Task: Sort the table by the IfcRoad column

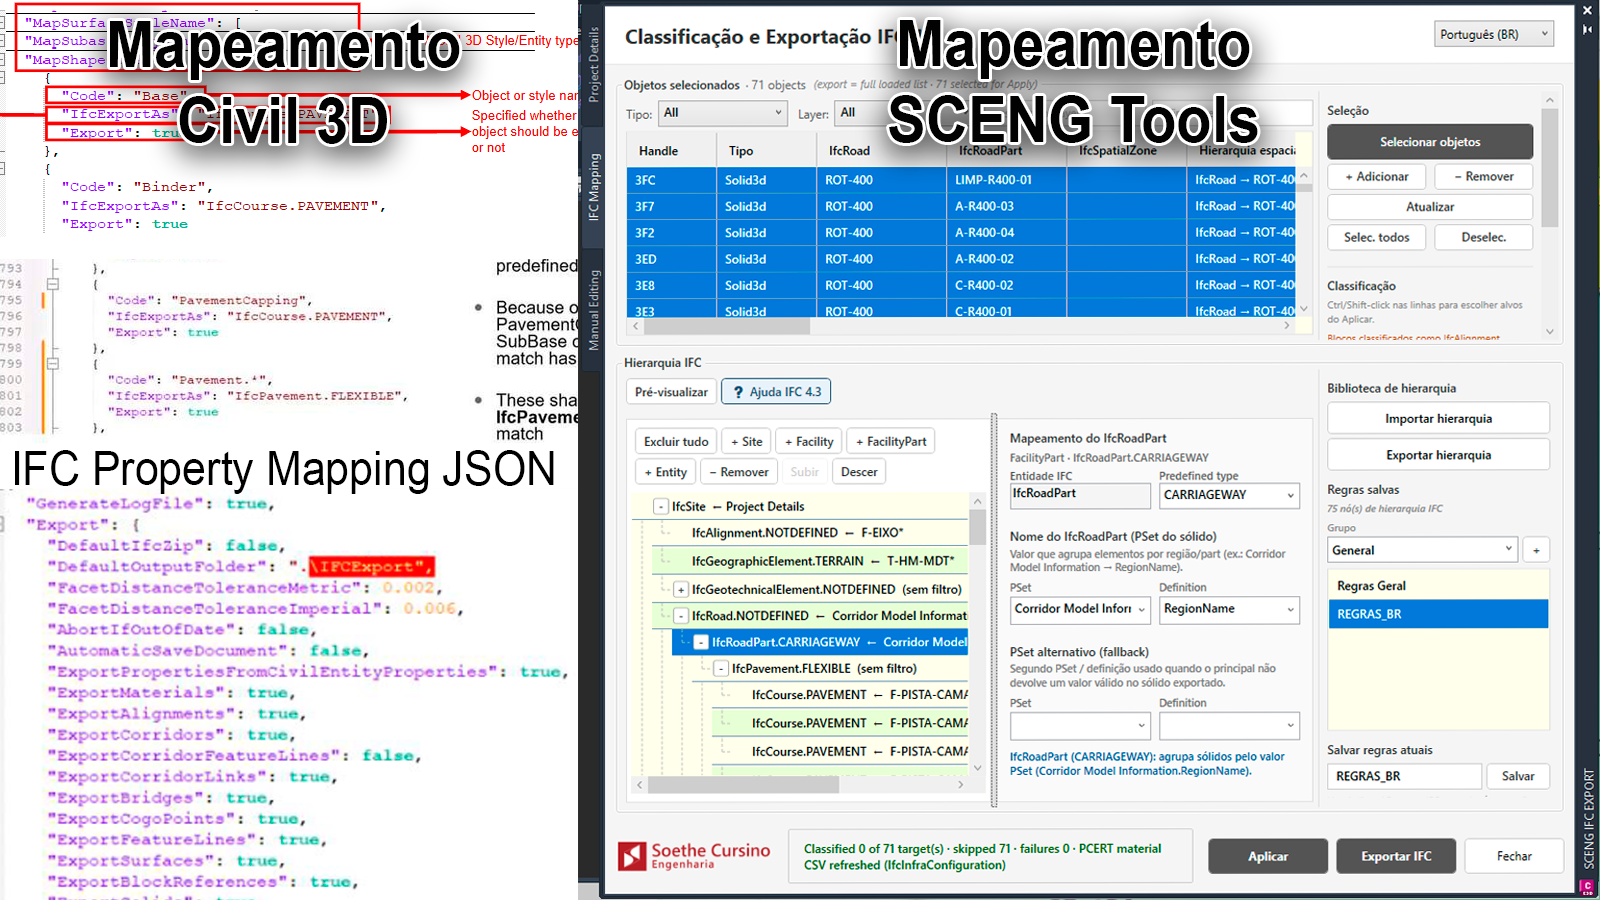Action: pyautogui.click(x=881, y=151)
